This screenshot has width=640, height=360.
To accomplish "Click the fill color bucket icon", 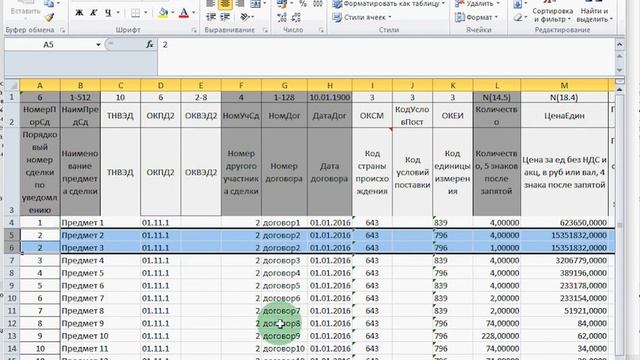I will (x=163, y=13).
